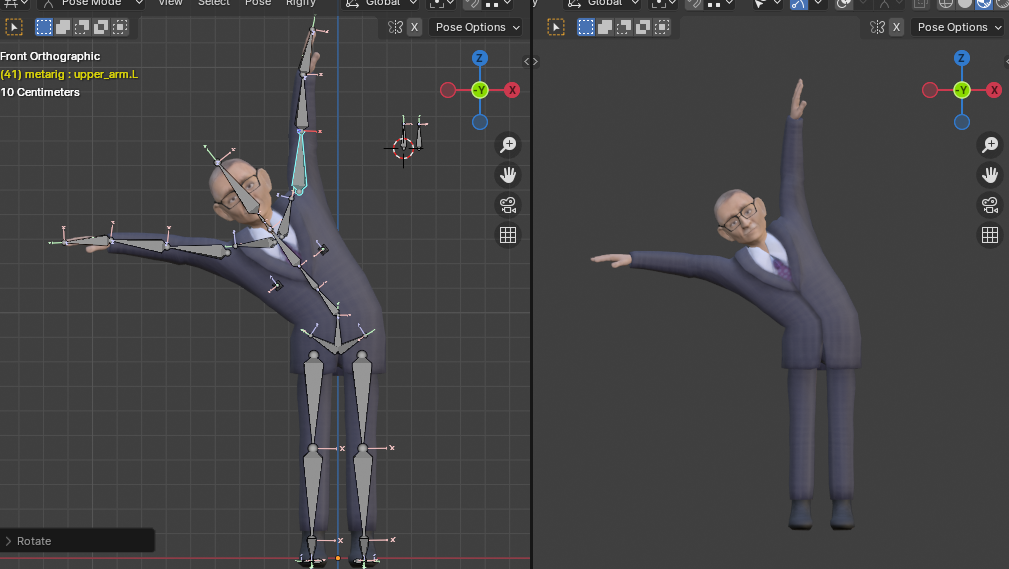1009x569 pixels.
Task: Toggle camera view in left viewport
Action: pyautogui.click(x=508, y=205)
